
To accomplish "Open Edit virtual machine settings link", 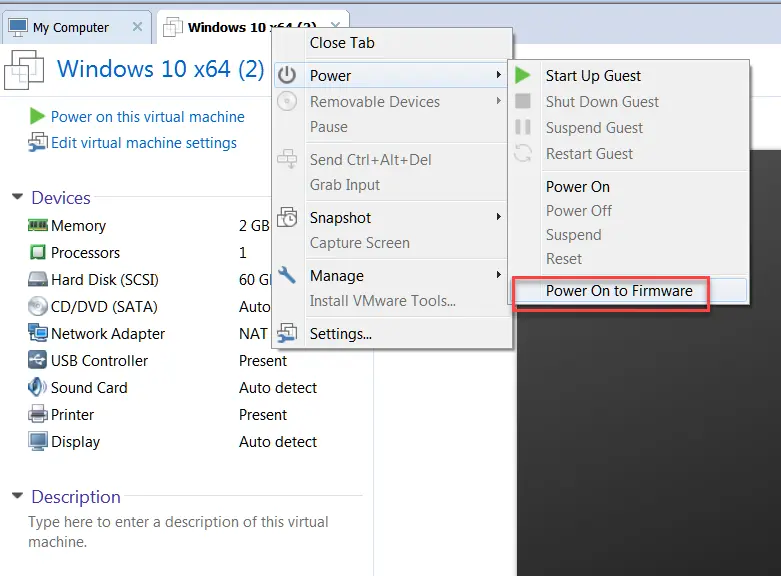I will 144,143.
